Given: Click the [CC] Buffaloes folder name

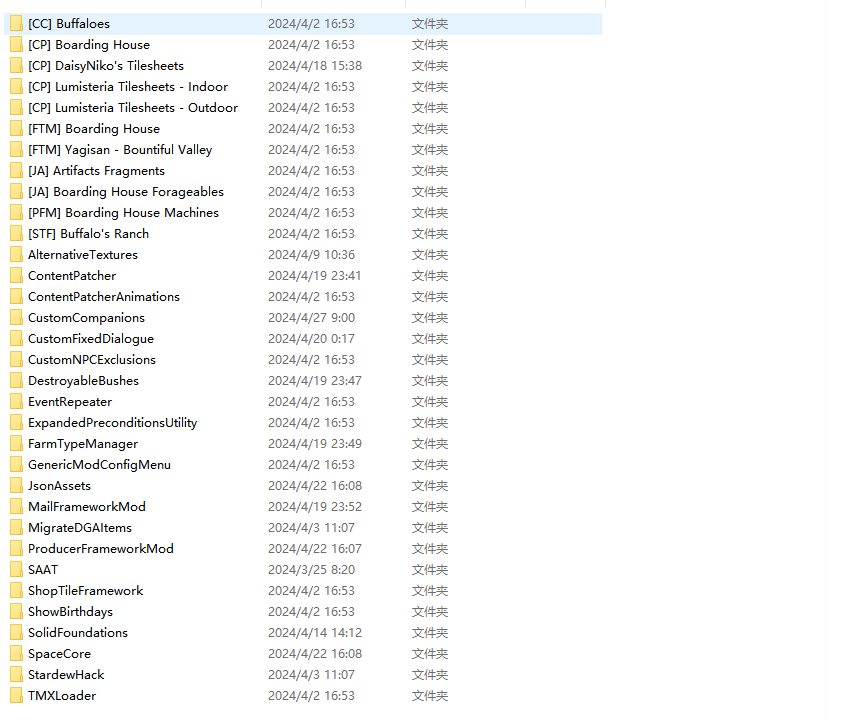Looking at the screenshot, I should (69, 24).
